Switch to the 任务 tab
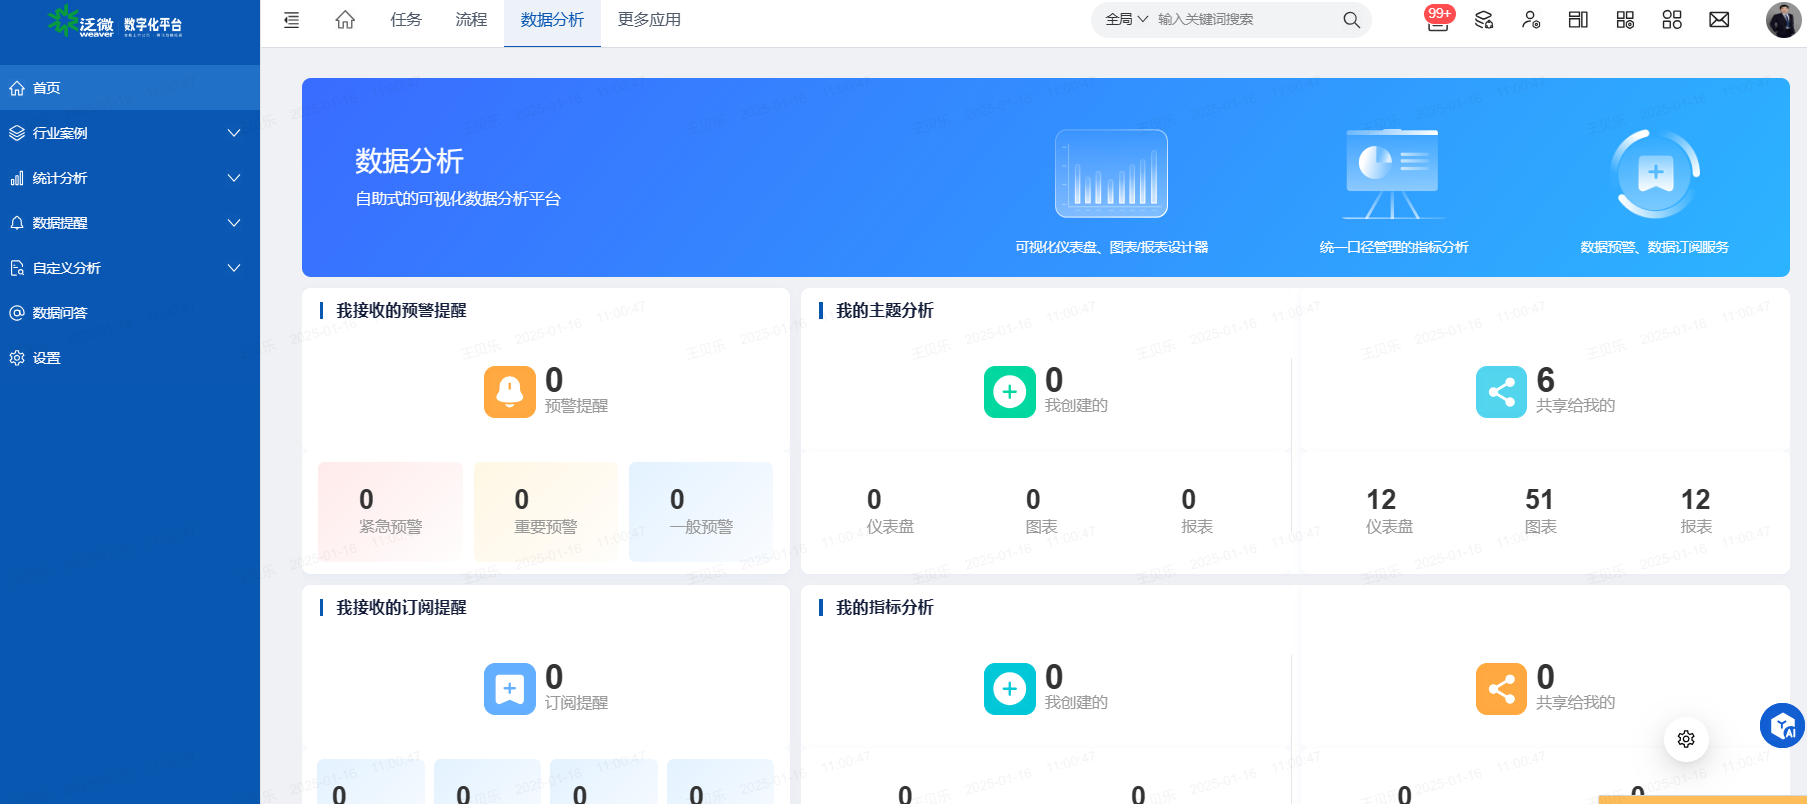 click(406, 20)
